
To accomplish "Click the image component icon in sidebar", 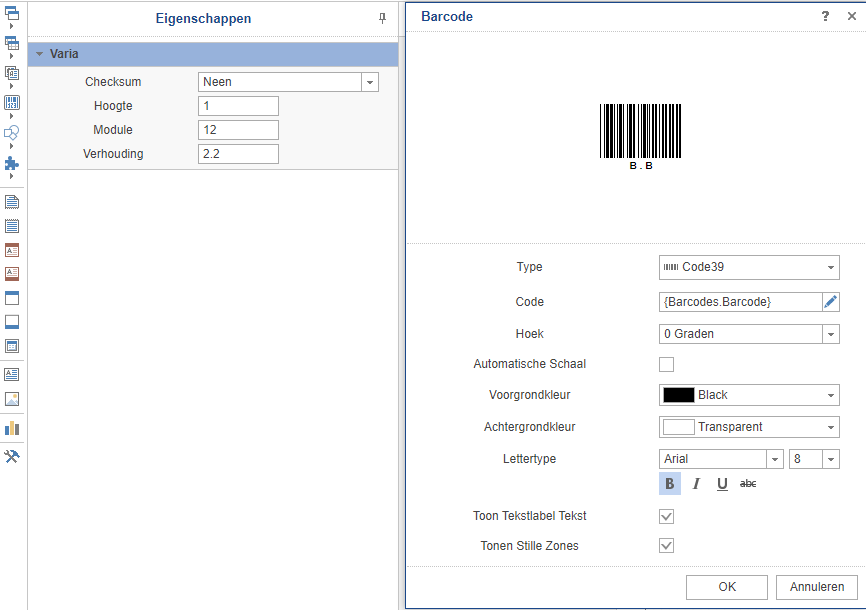I will pyautogui.click(x=12, y=399).
